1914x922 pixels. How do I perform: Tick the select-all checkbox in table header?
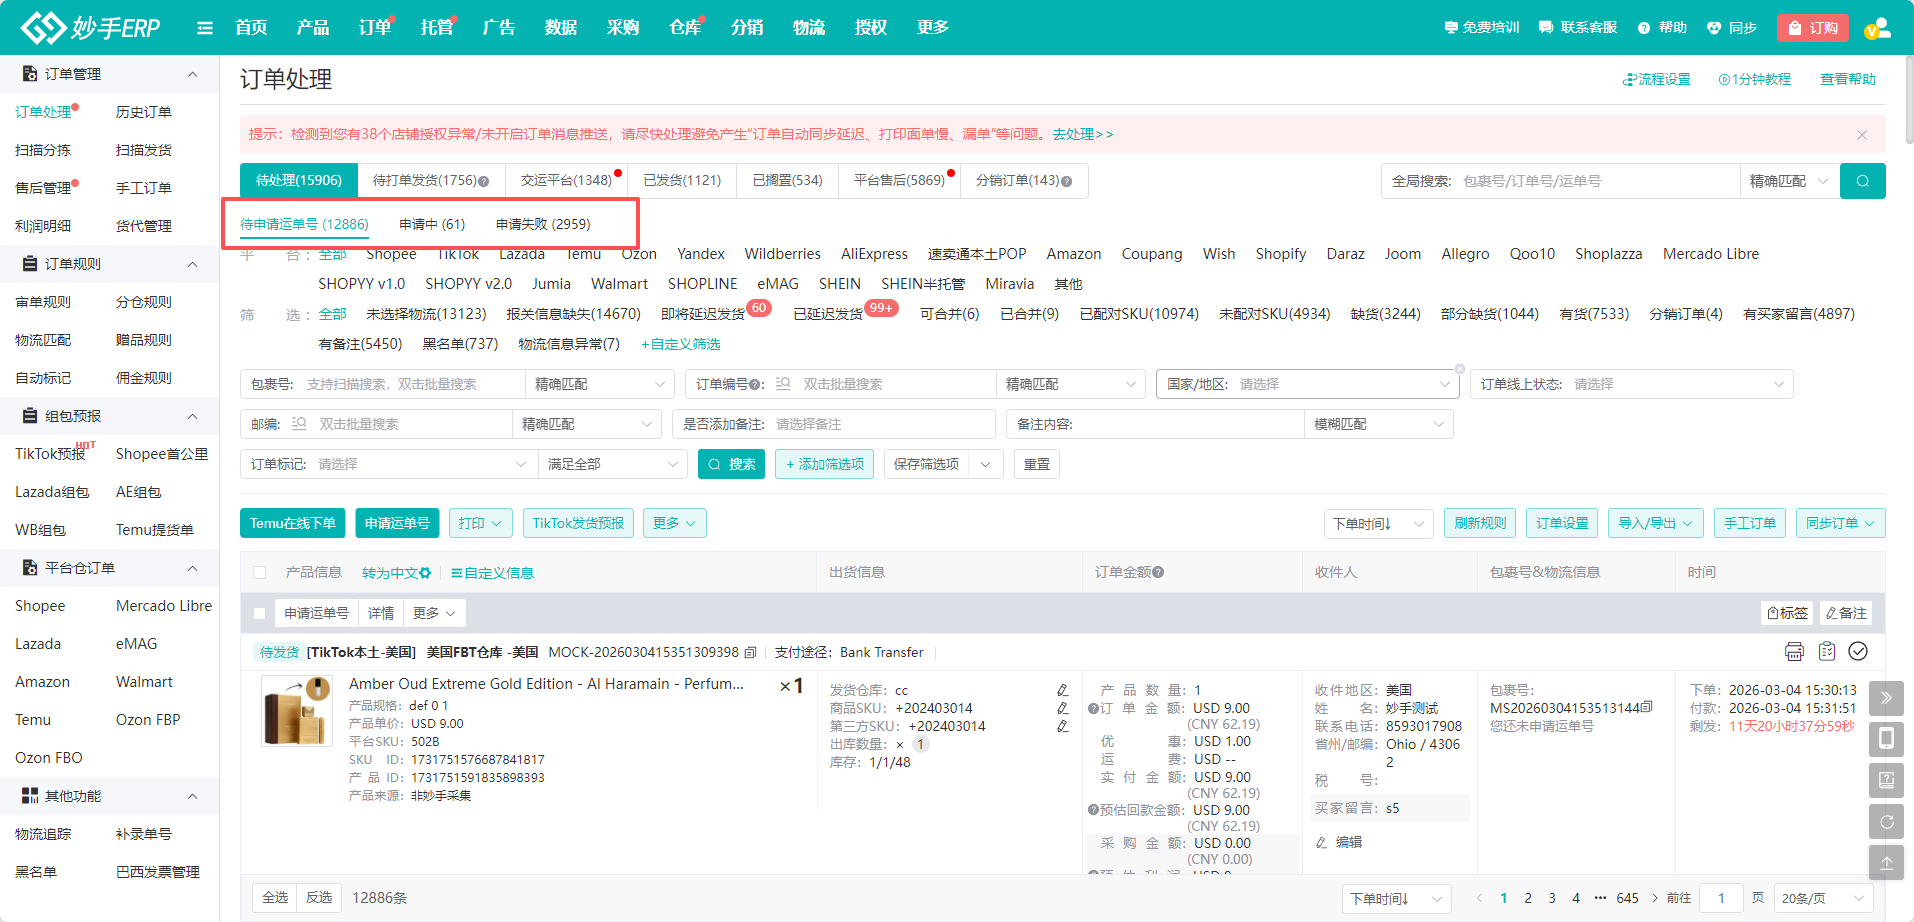(260, 573)
